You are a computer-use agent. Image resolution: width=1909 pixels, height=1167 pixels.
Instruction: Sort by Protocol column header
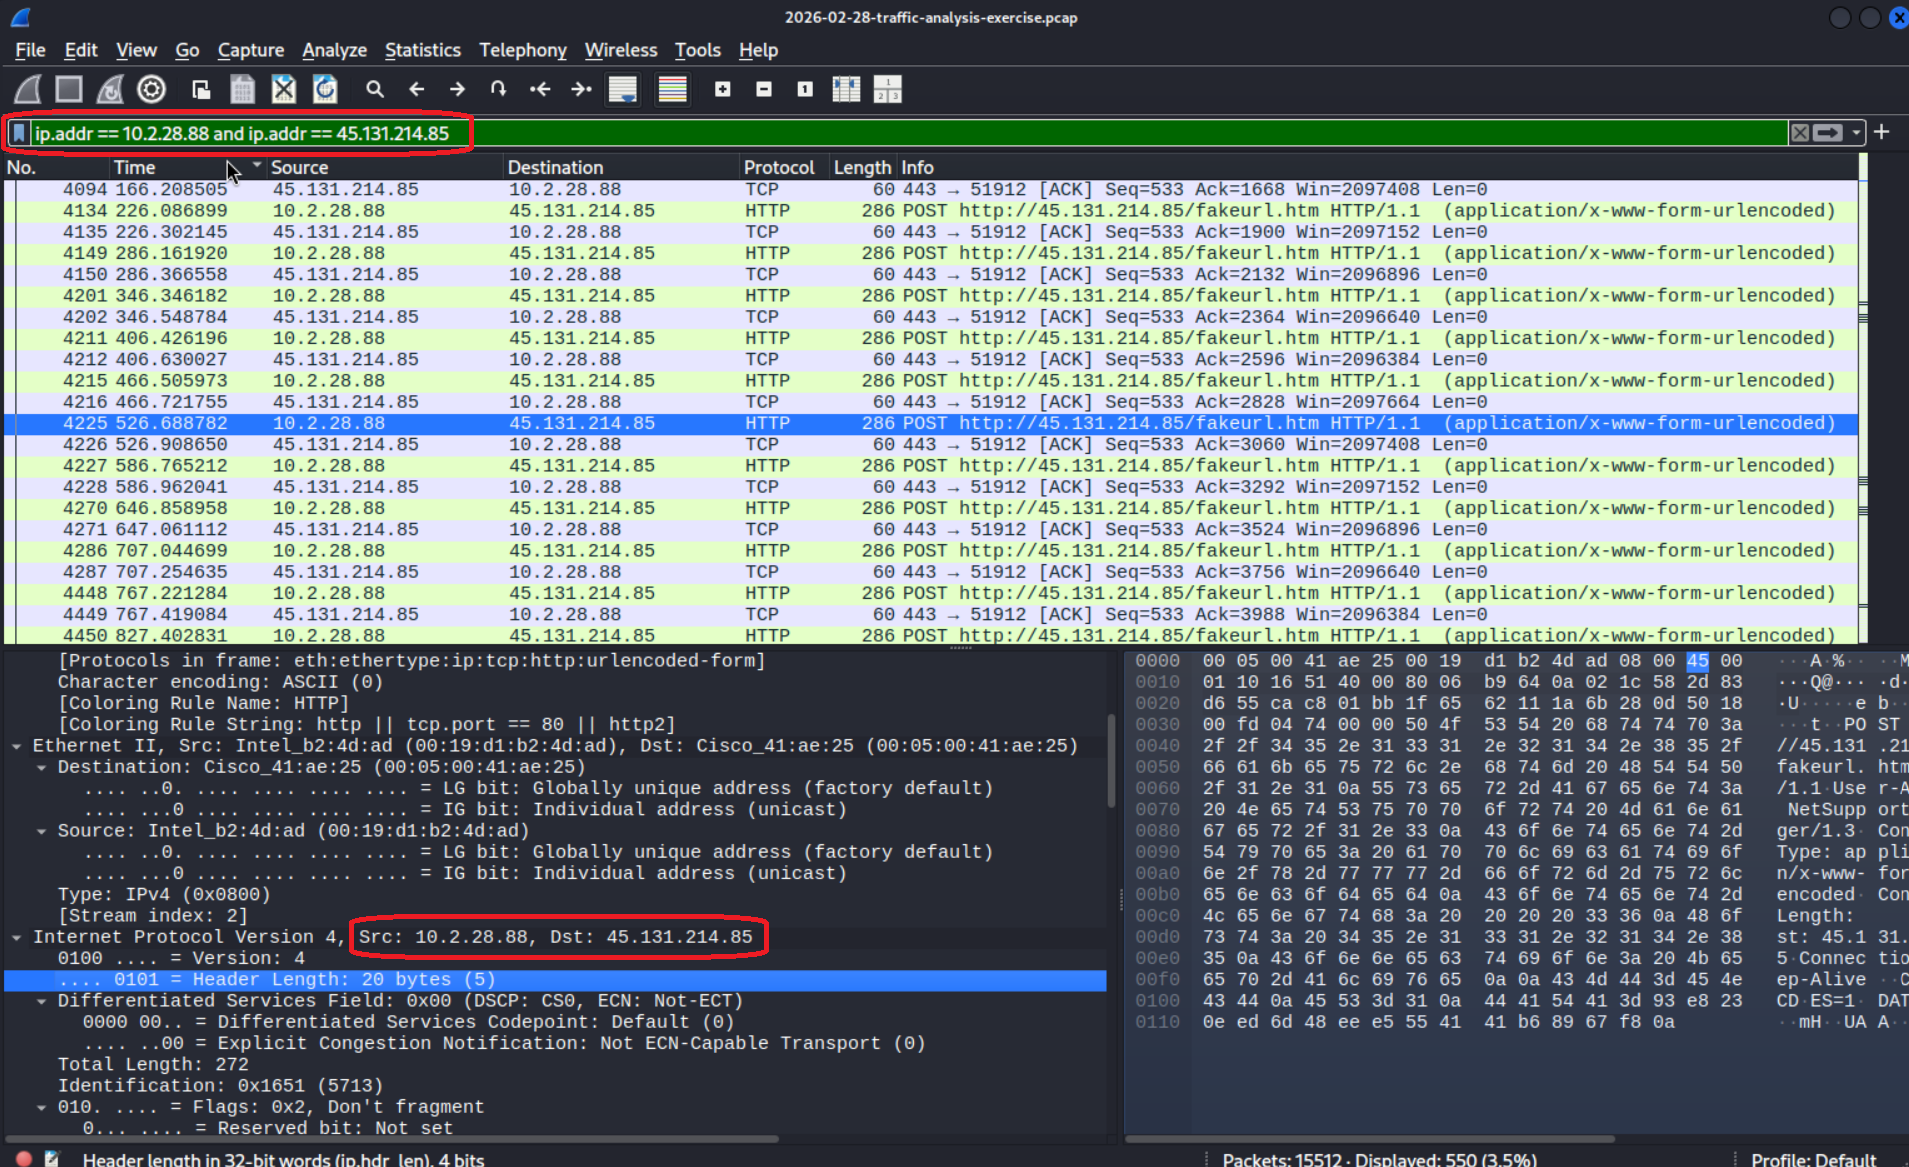pyautogui.click(x=783, y=167)
